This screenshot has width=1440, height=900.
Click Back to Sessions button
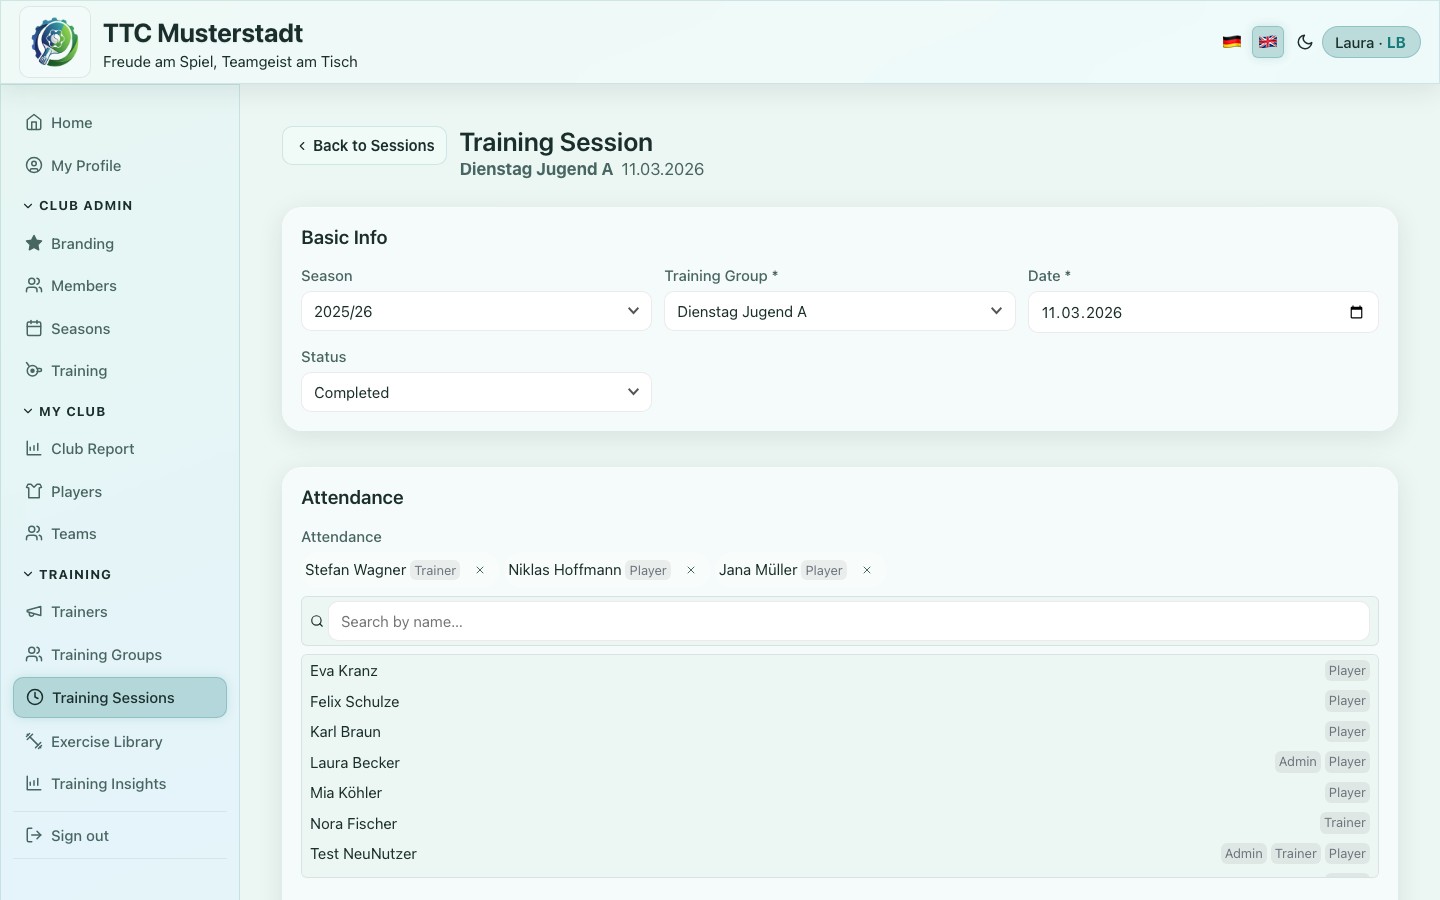[365, 146]
